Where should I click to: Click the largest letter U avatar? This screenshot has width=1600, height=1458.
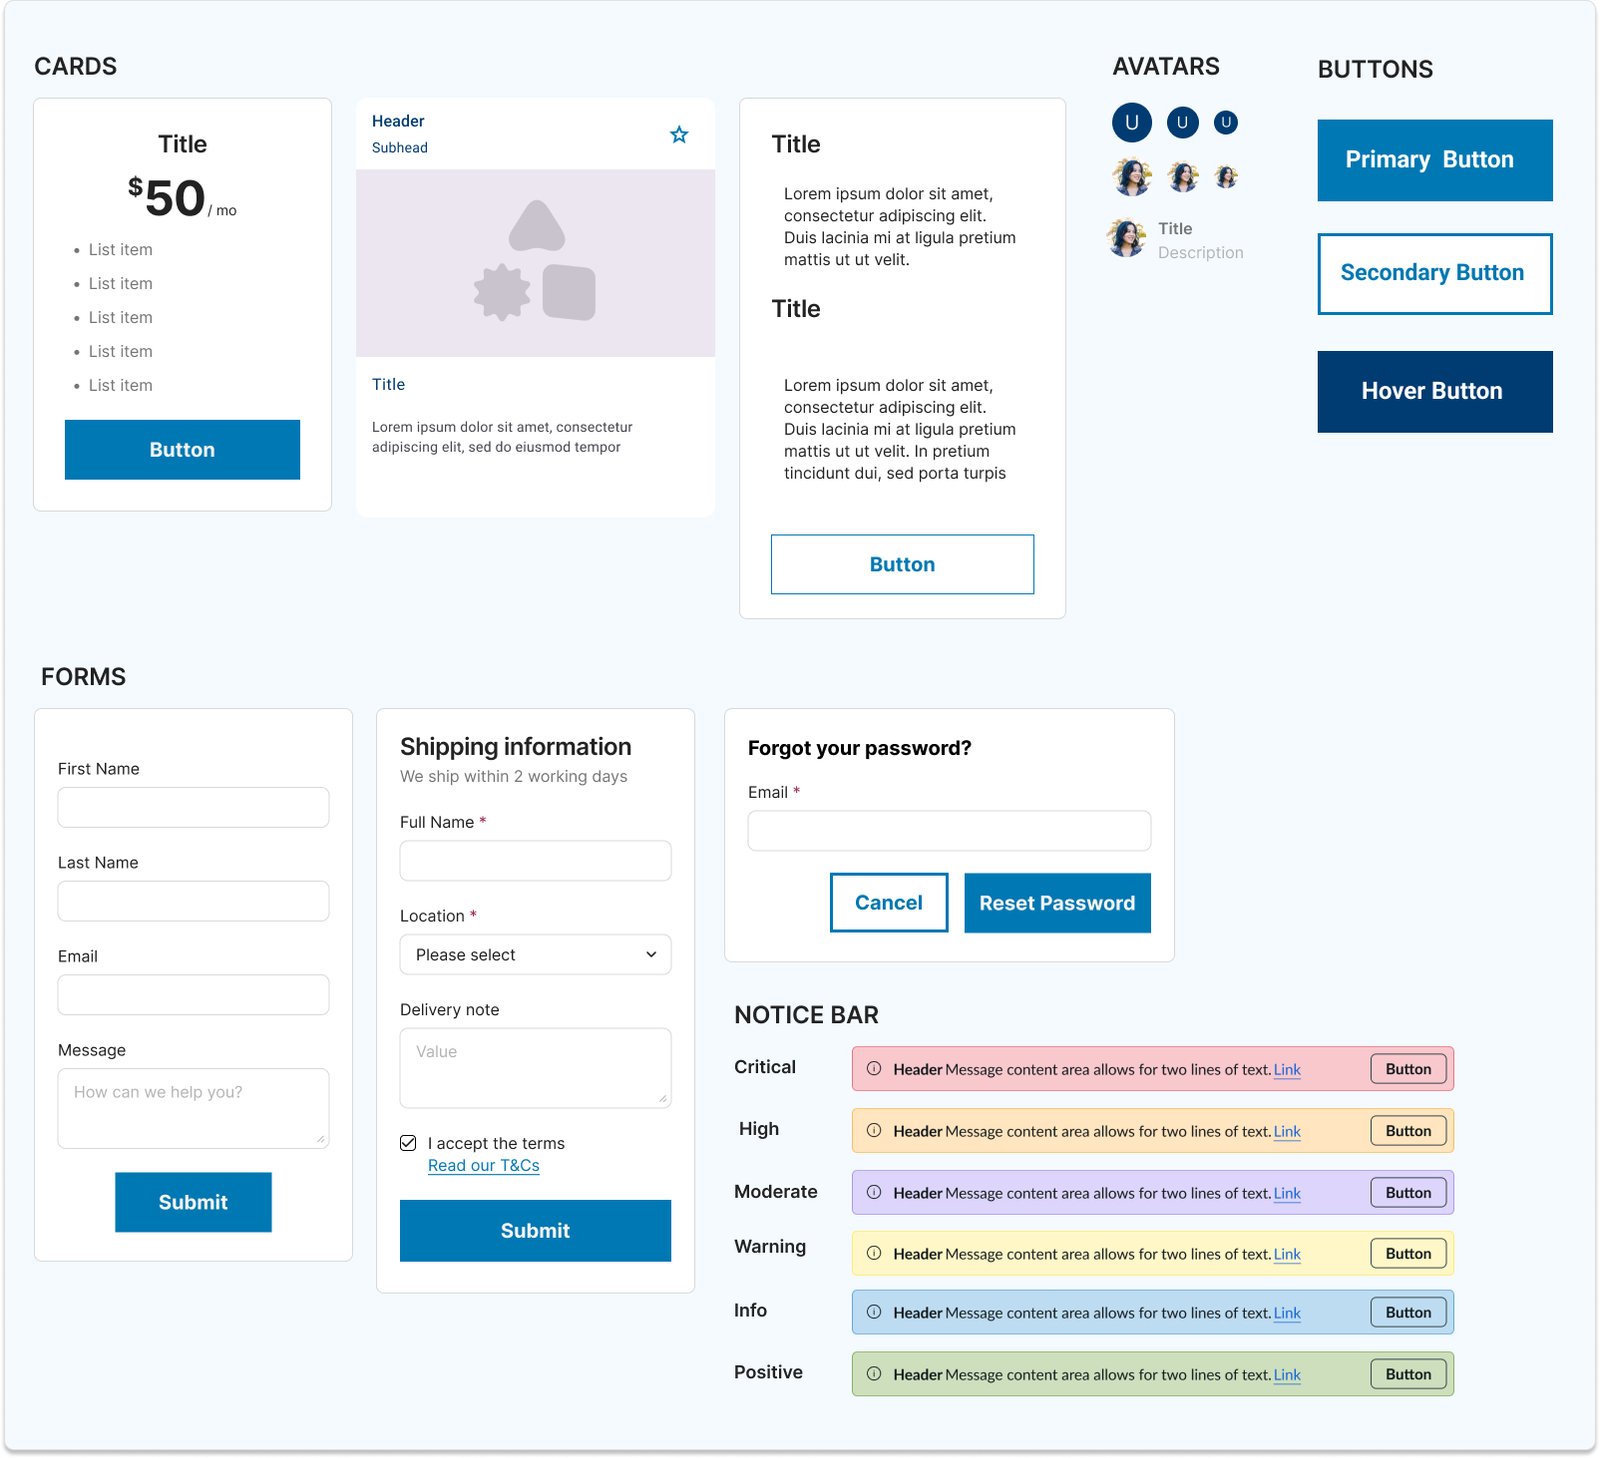(x=1131, y=123)
